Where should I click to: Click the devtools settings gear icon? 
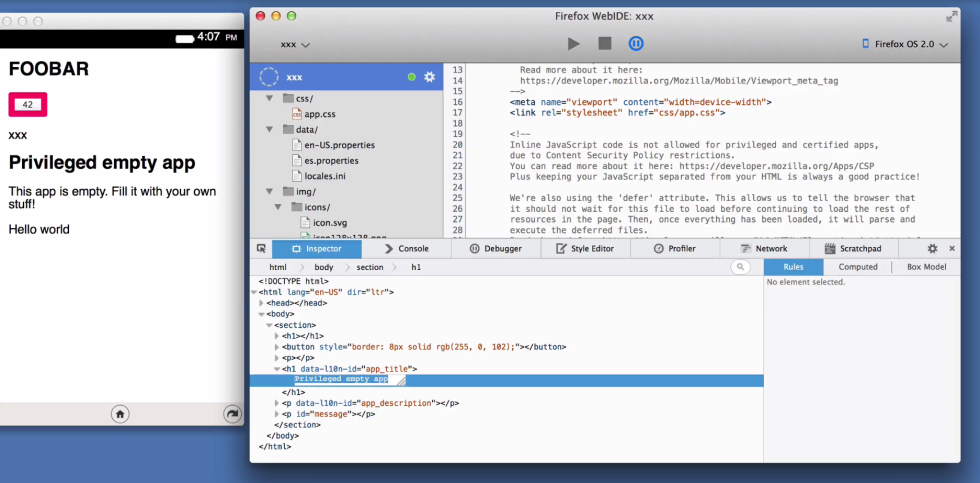click(932, 249)
